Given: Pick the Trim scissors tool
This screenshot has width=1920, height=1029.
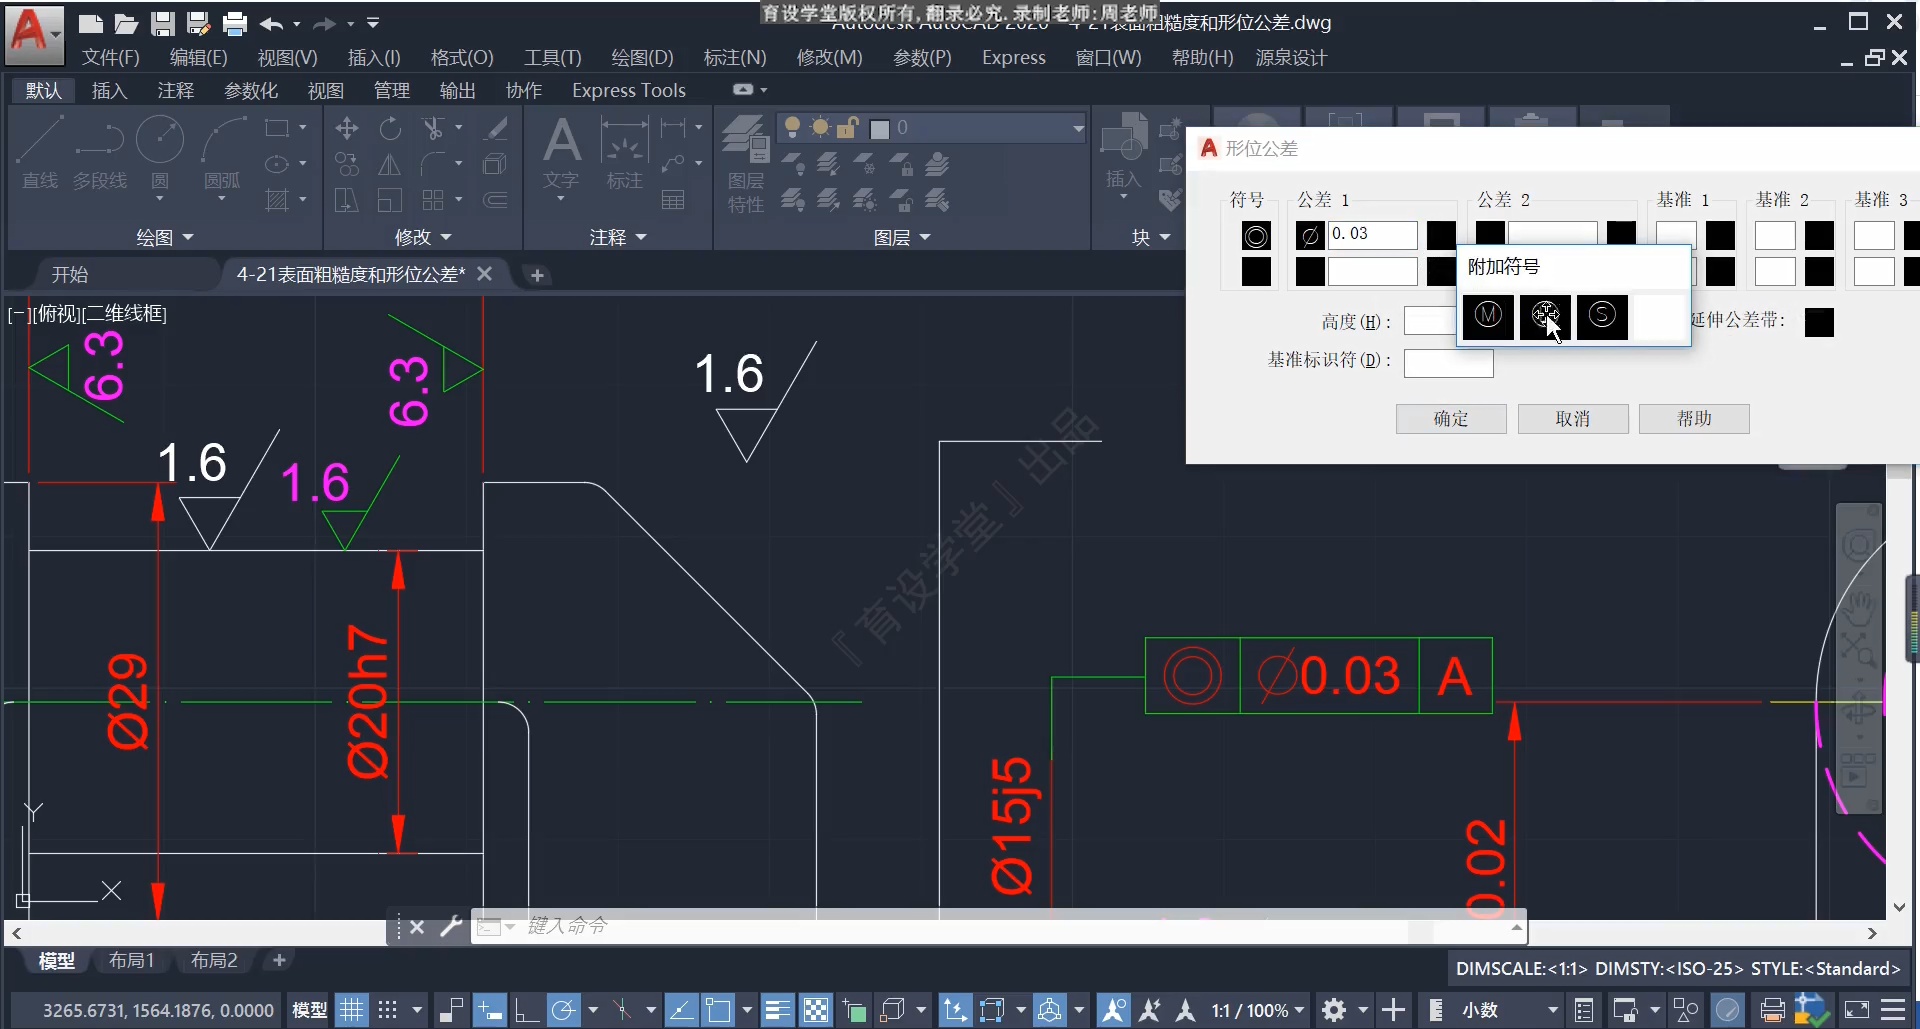Looking at the screenshot, I should (x=433, y=128).
